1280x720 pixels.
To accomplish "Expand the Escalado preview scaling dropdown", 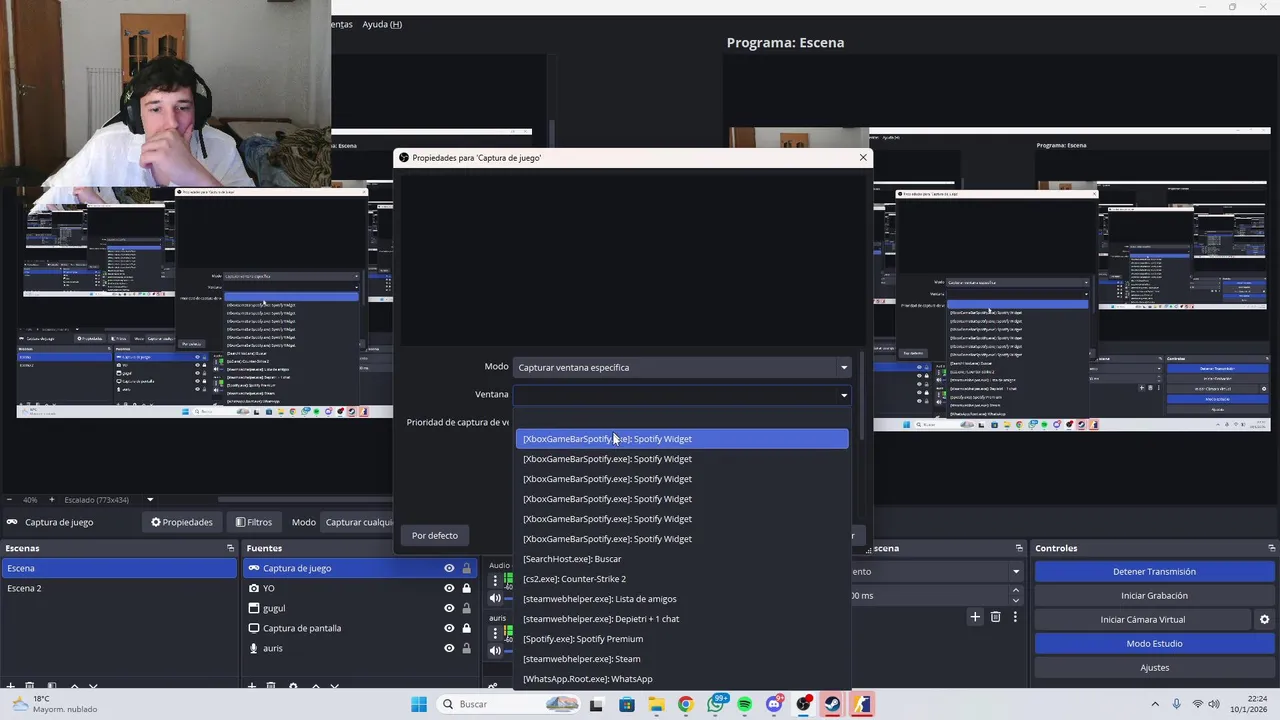I will 150,499.
